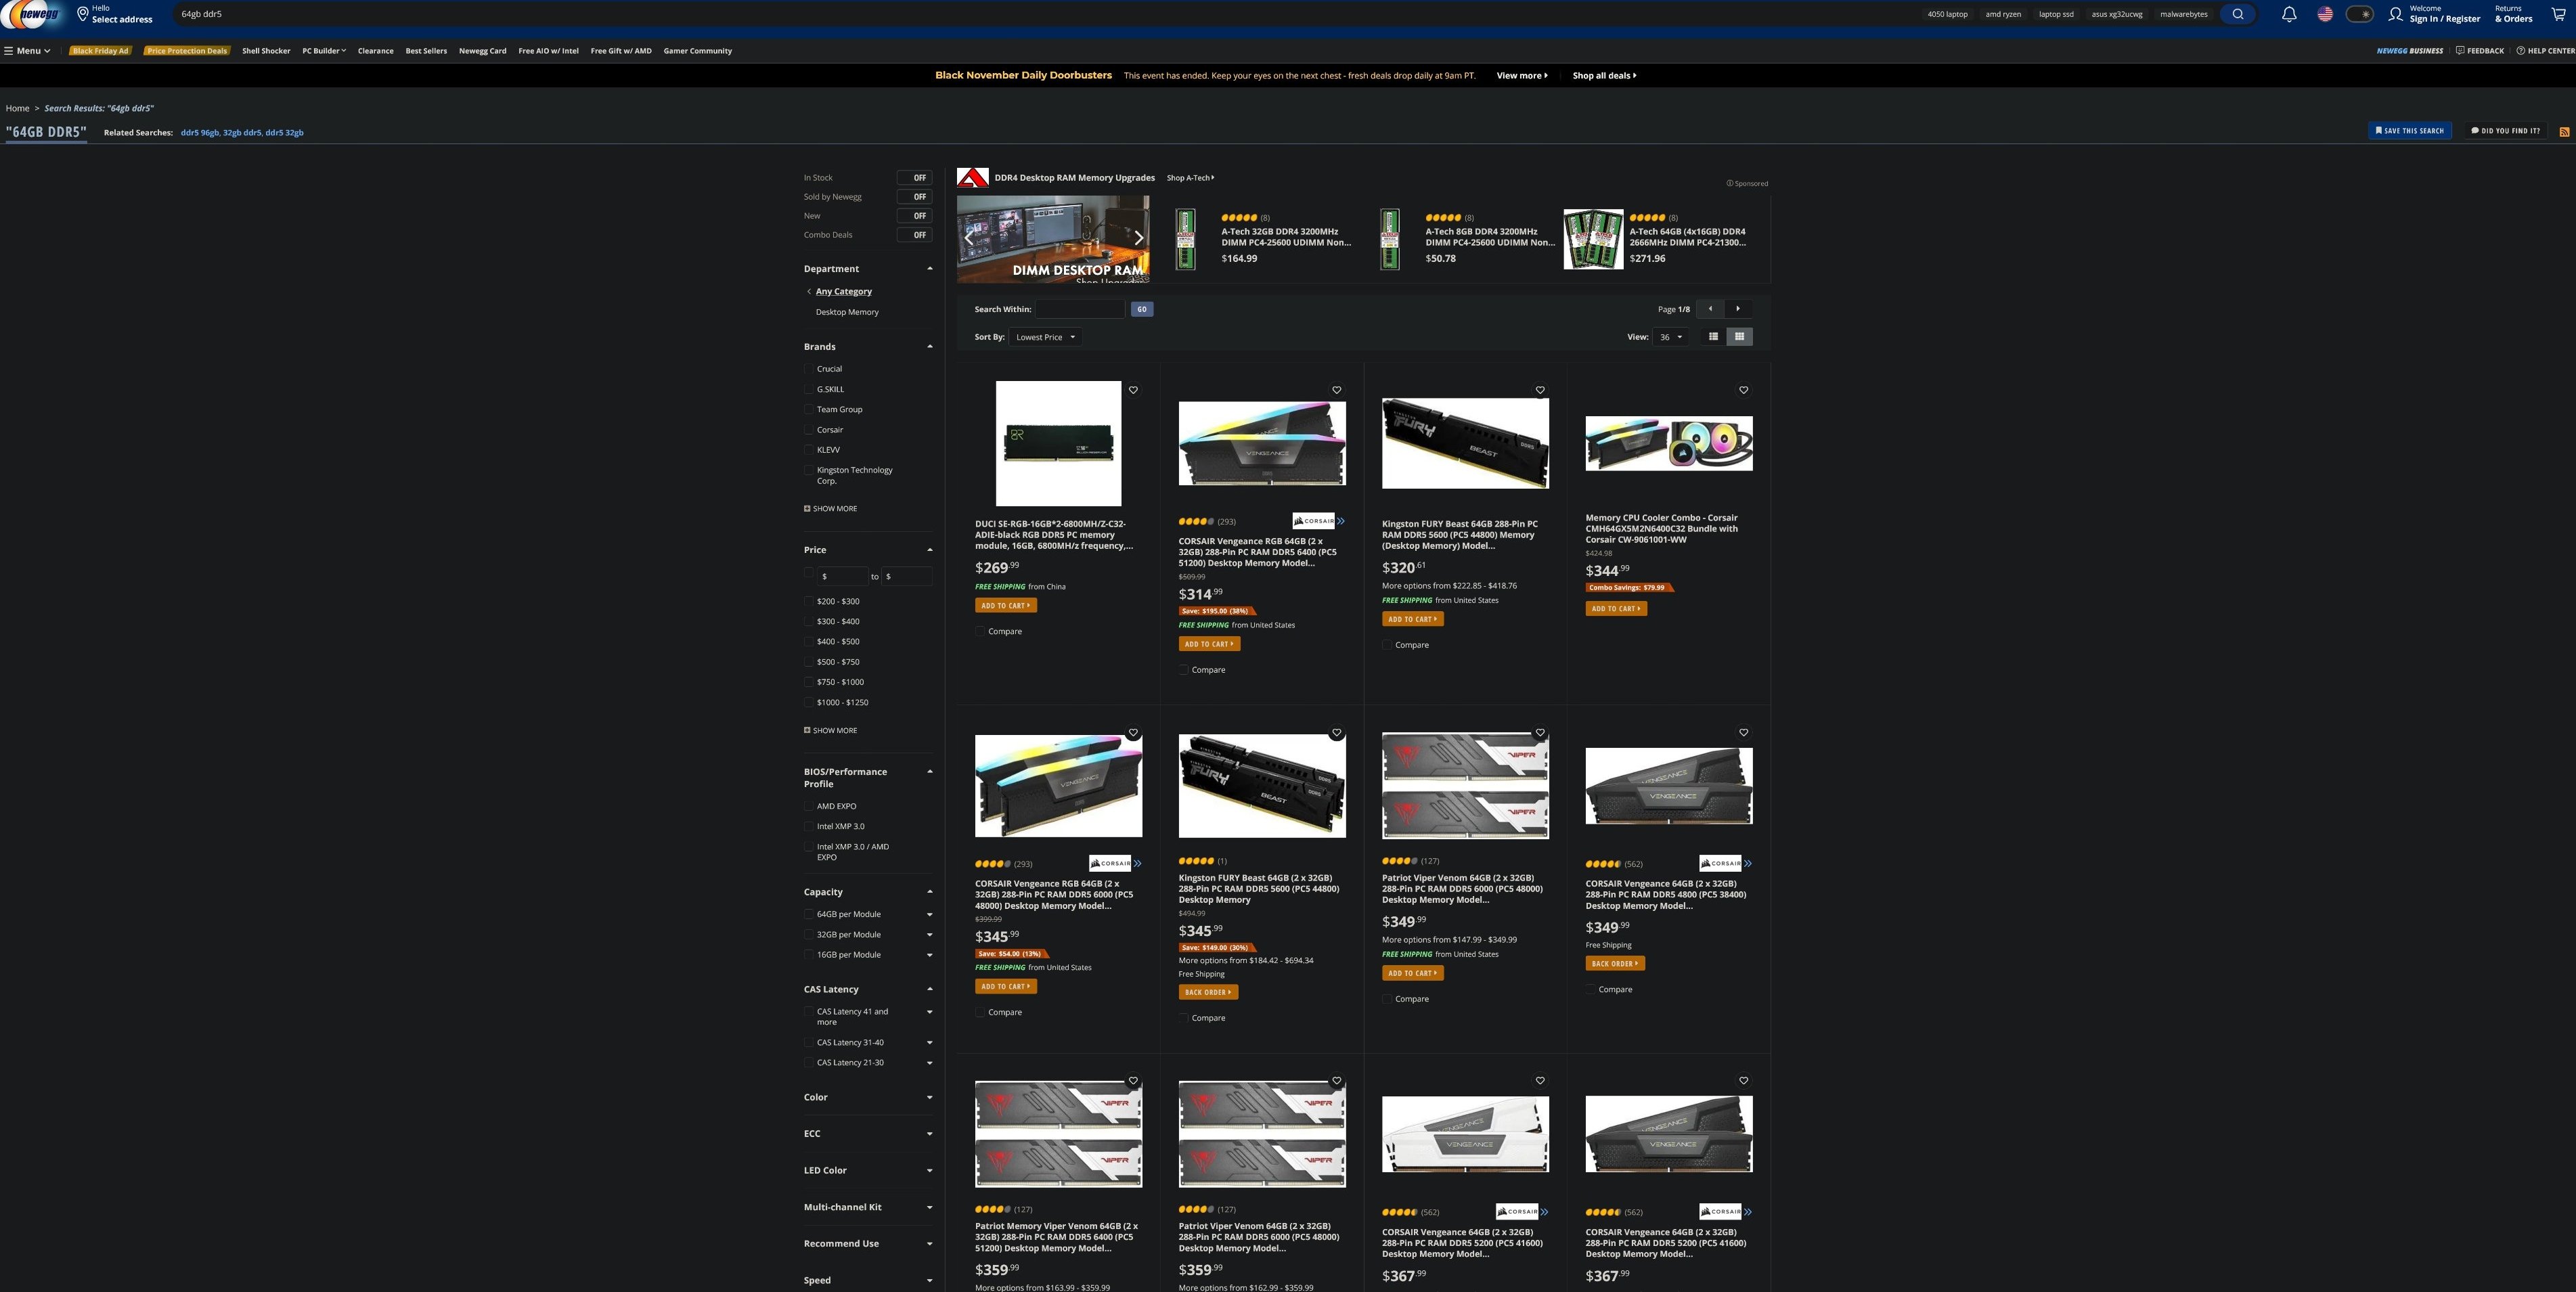The image size is (2576, 1292).
Task: Wishlist the DUCI memory heart icon
Action: tap(1133, 390)
